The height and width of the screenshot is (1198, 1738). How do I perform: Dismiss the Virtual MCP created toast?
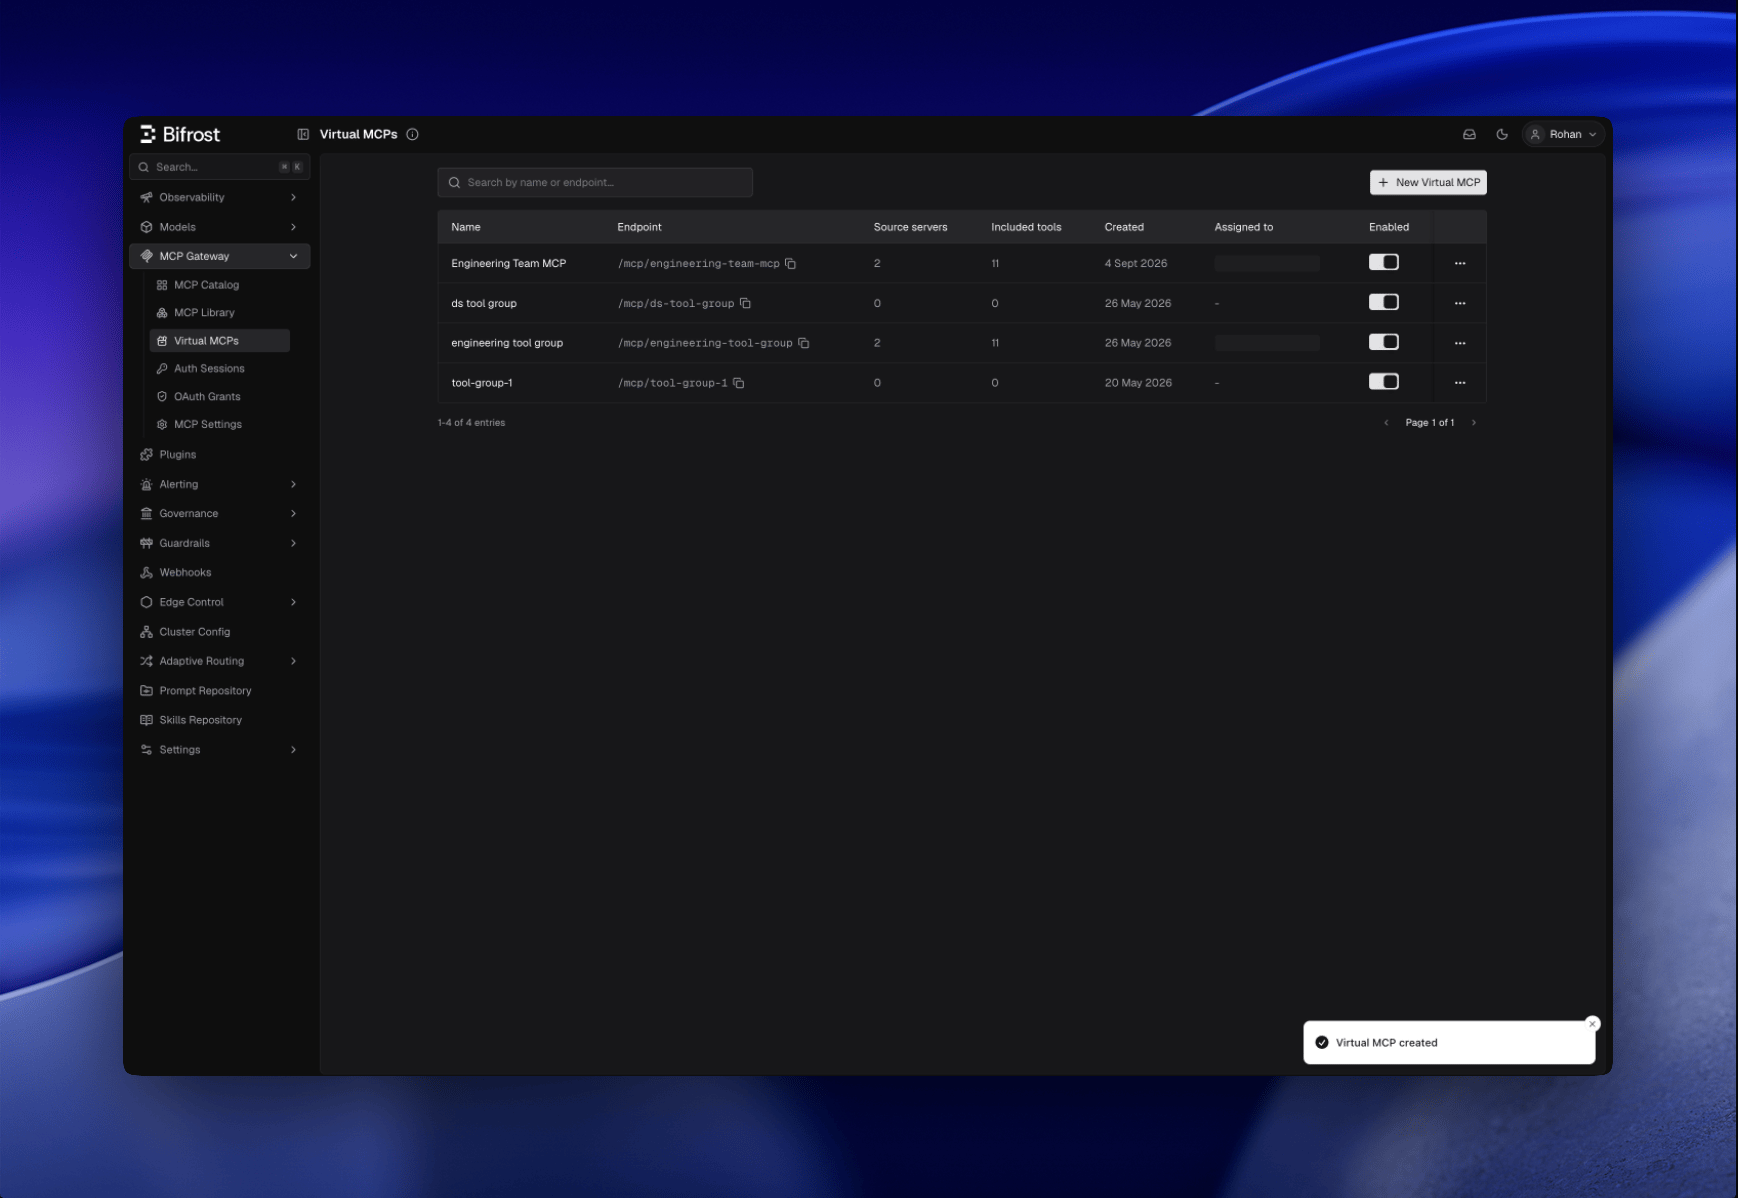[x=1593, y=1023]
